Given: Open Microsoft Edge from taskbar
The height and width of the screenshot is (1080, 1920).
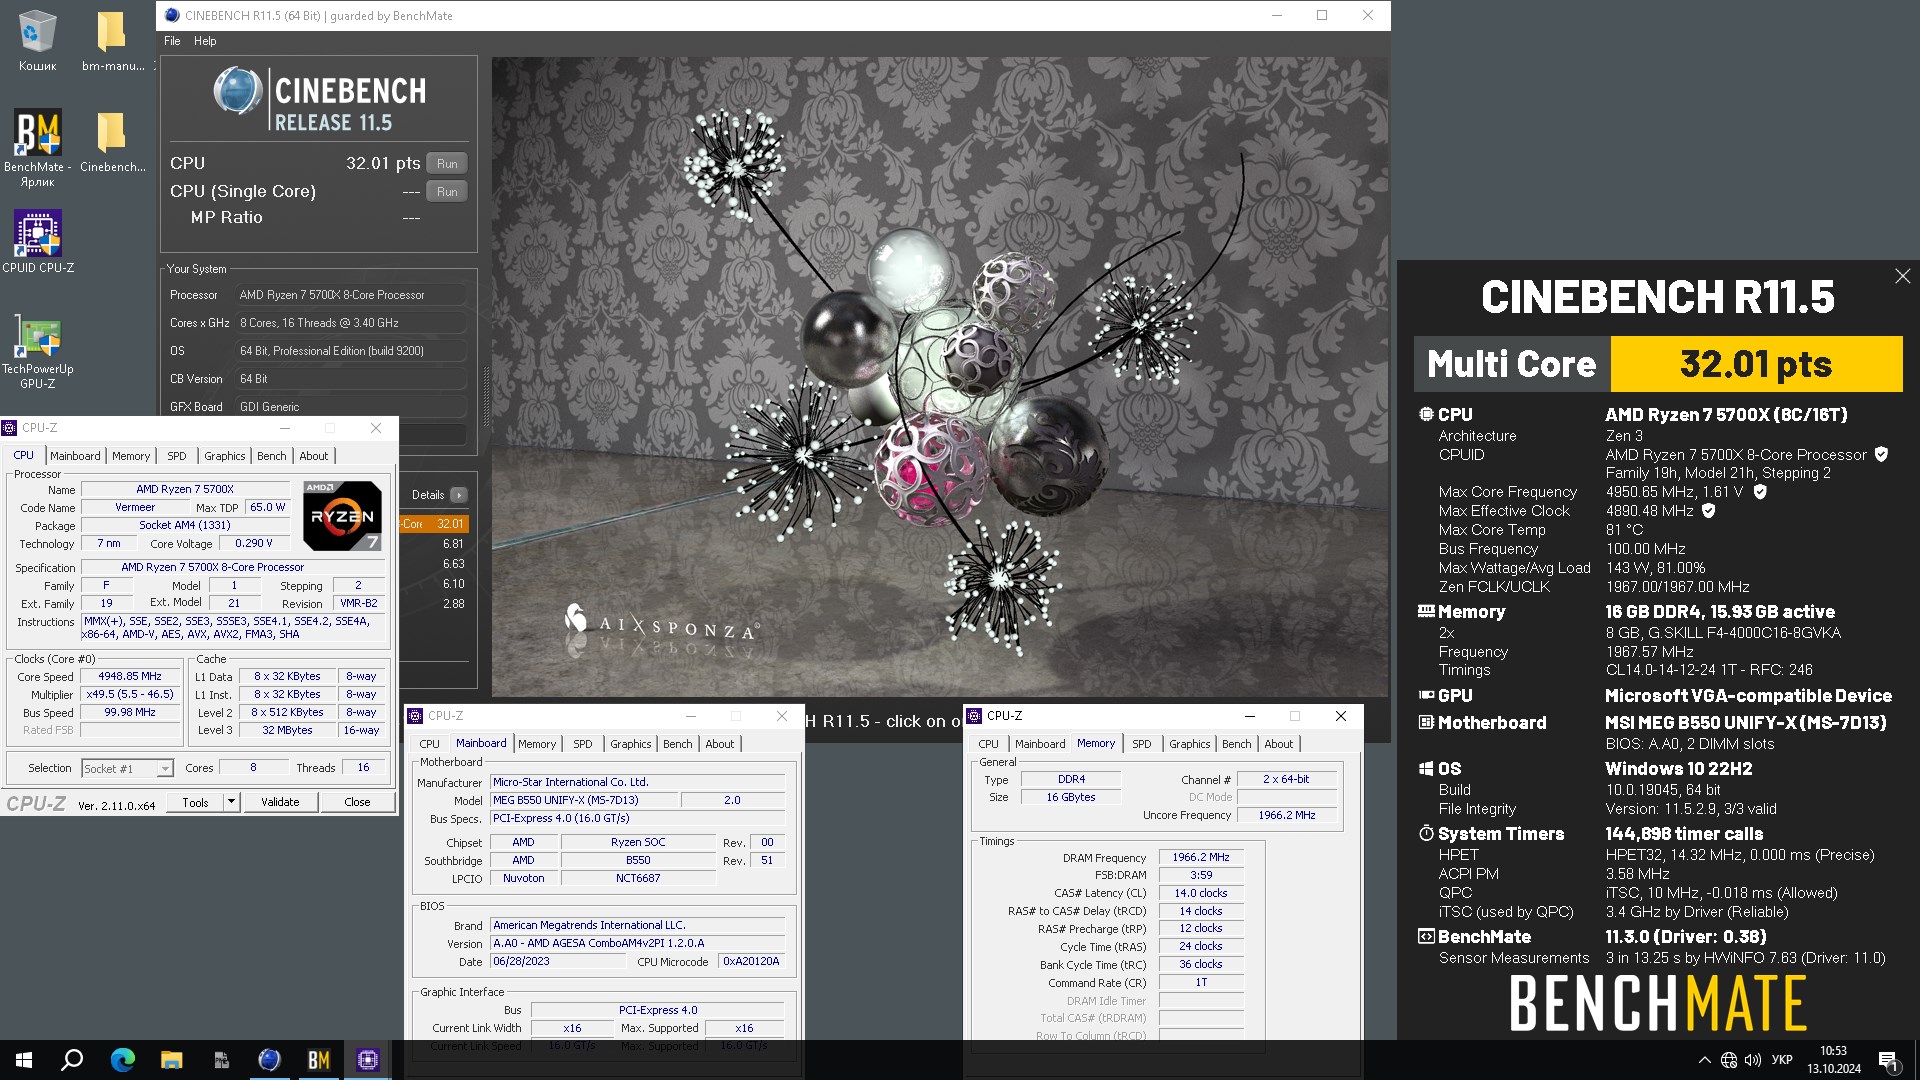Looking at the screenshot, I should tap(122, 1060).
